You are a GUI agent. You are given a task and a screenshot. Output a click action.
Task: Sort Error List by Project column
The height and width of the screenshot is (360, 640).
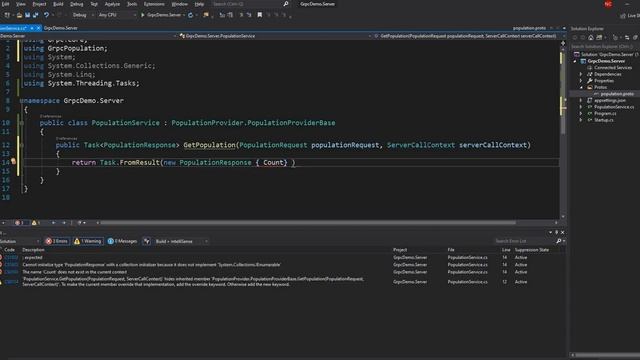400,250
